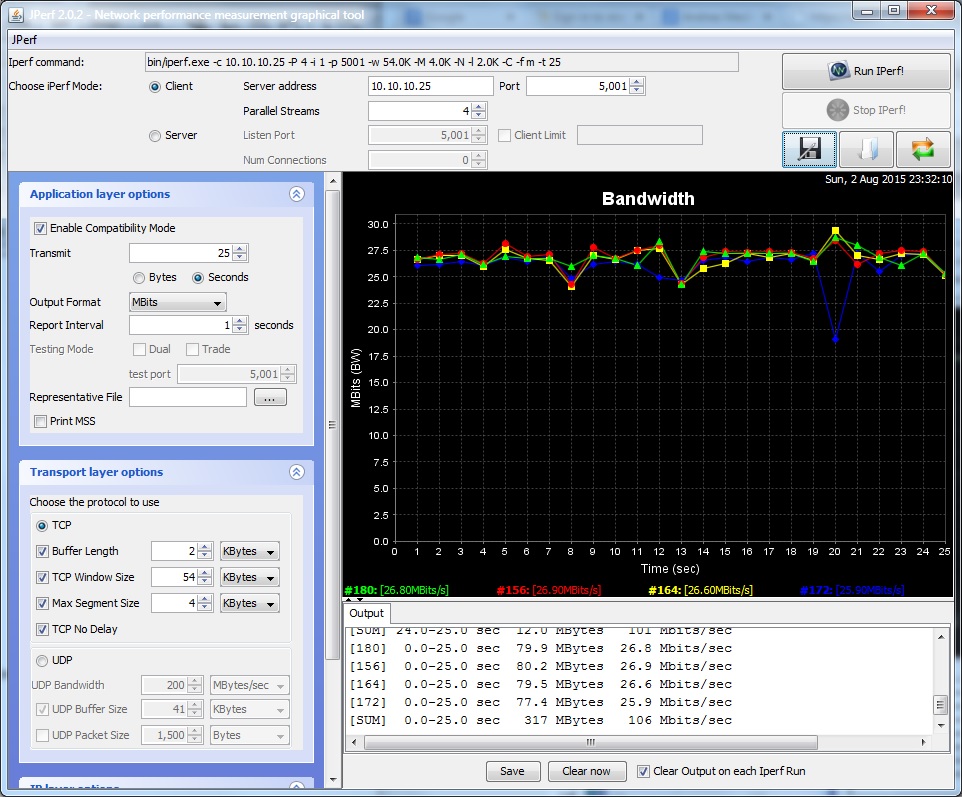Click the options panel vertical scrollbar
This screenshot has width=962, height=797.
(x=333, y=423)
